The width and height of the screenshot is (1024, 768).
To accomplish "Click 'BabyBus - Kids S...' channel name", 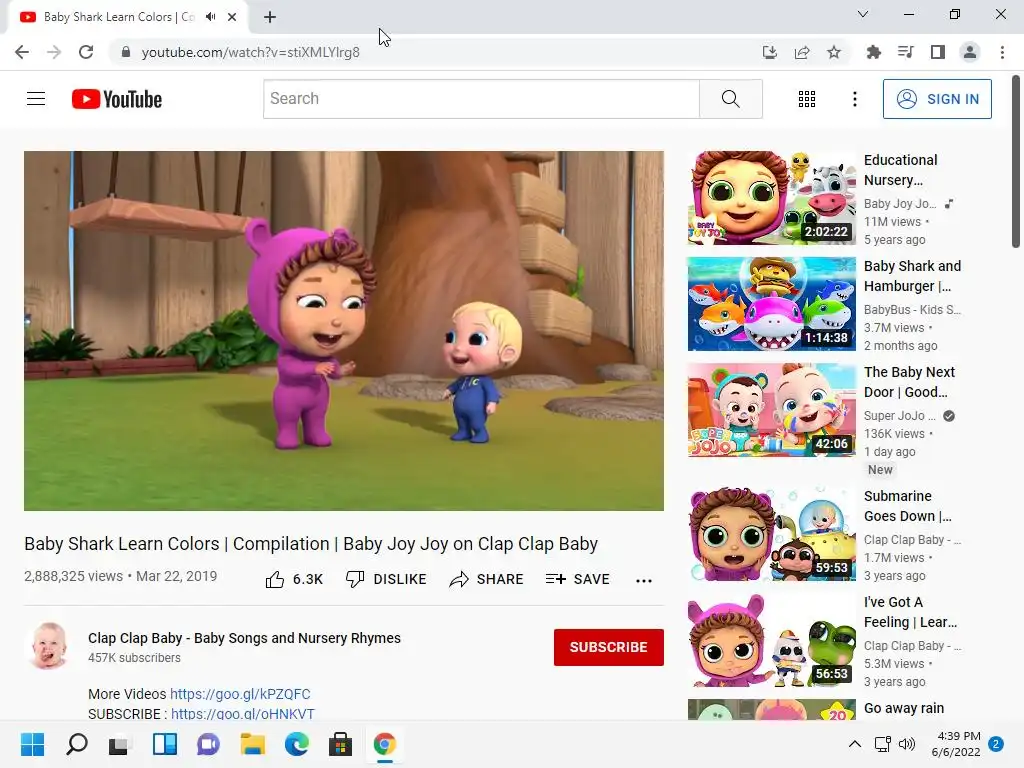I will (x=912, y=310).
